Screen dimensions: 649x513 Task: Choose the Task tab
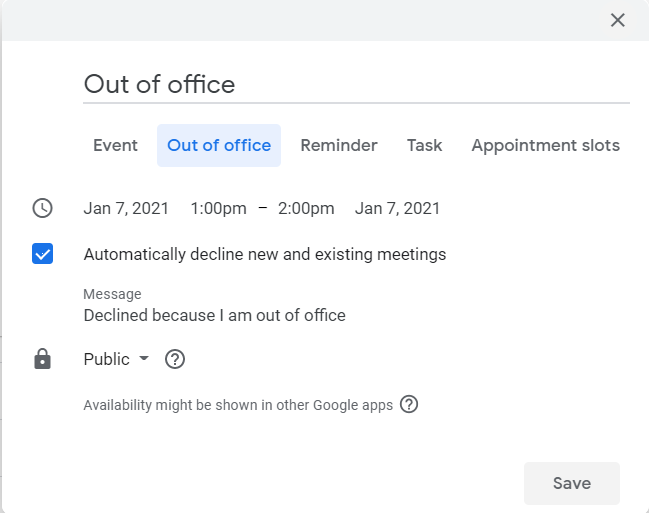click(x=424, y=145)
